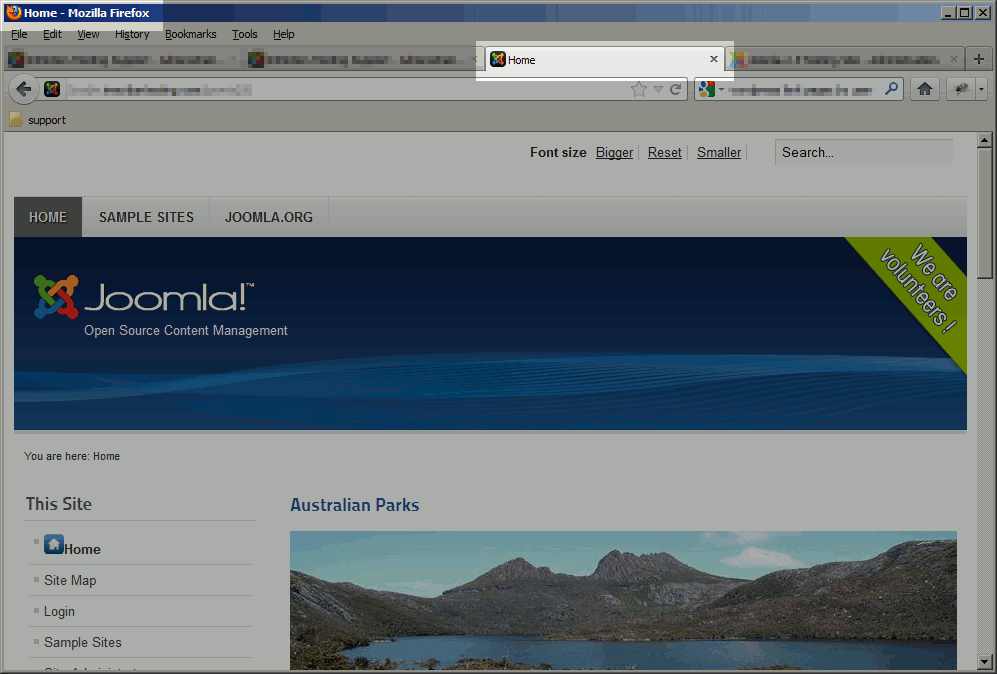Click the scrollbar up arrow
The height and width of the screenshot is (674, 997).
point(984,140)
